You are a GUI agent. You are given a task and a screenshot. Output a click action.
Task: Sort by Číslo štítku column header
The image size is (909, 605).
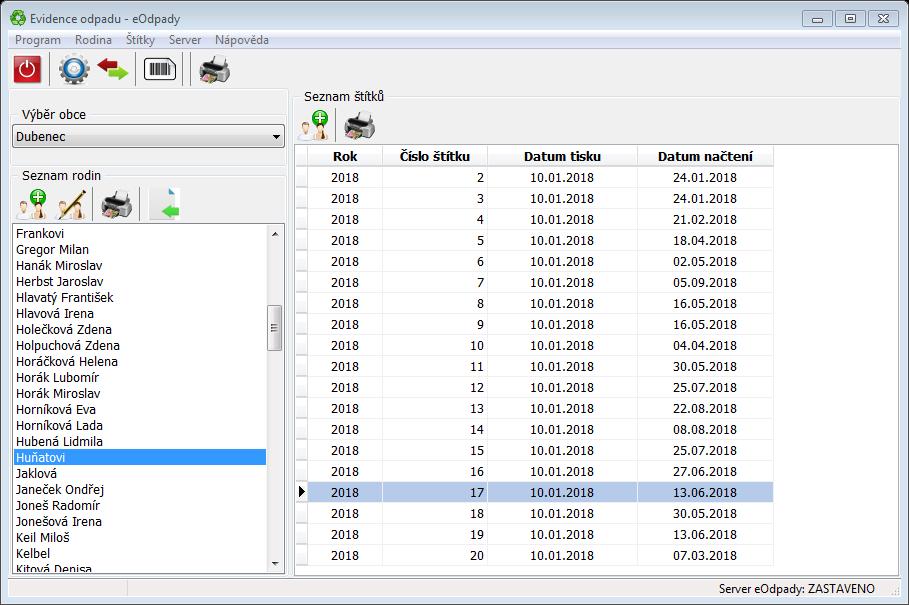tap(435, 156)
